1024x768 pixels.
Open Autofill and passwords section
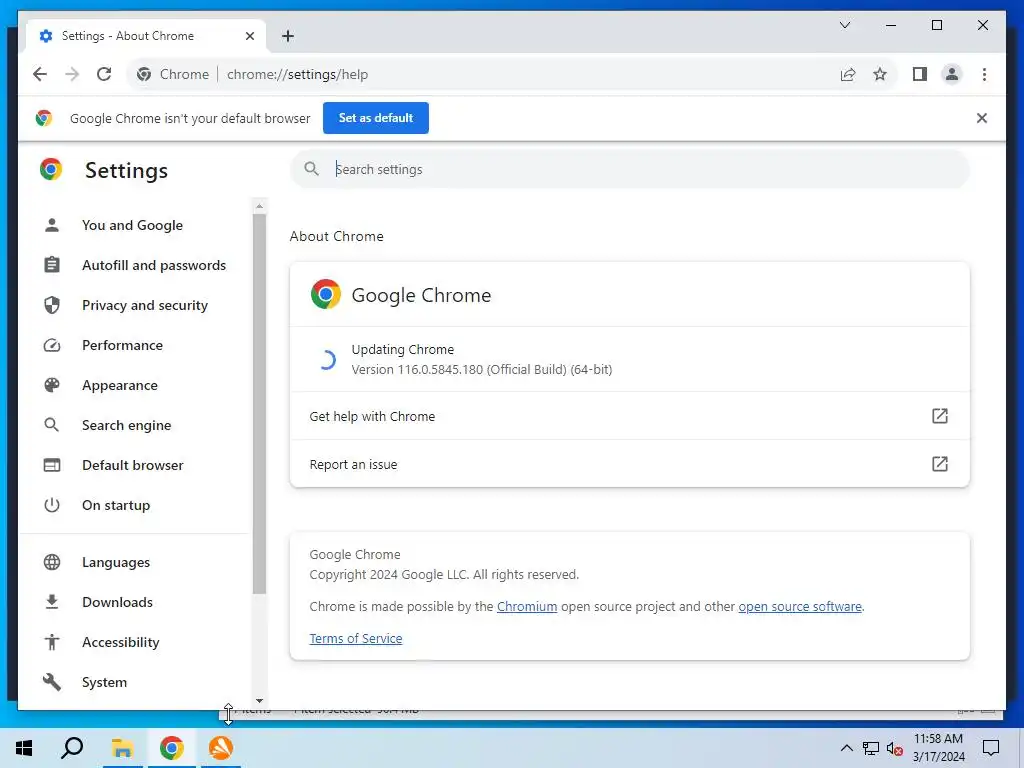[154, 265]
